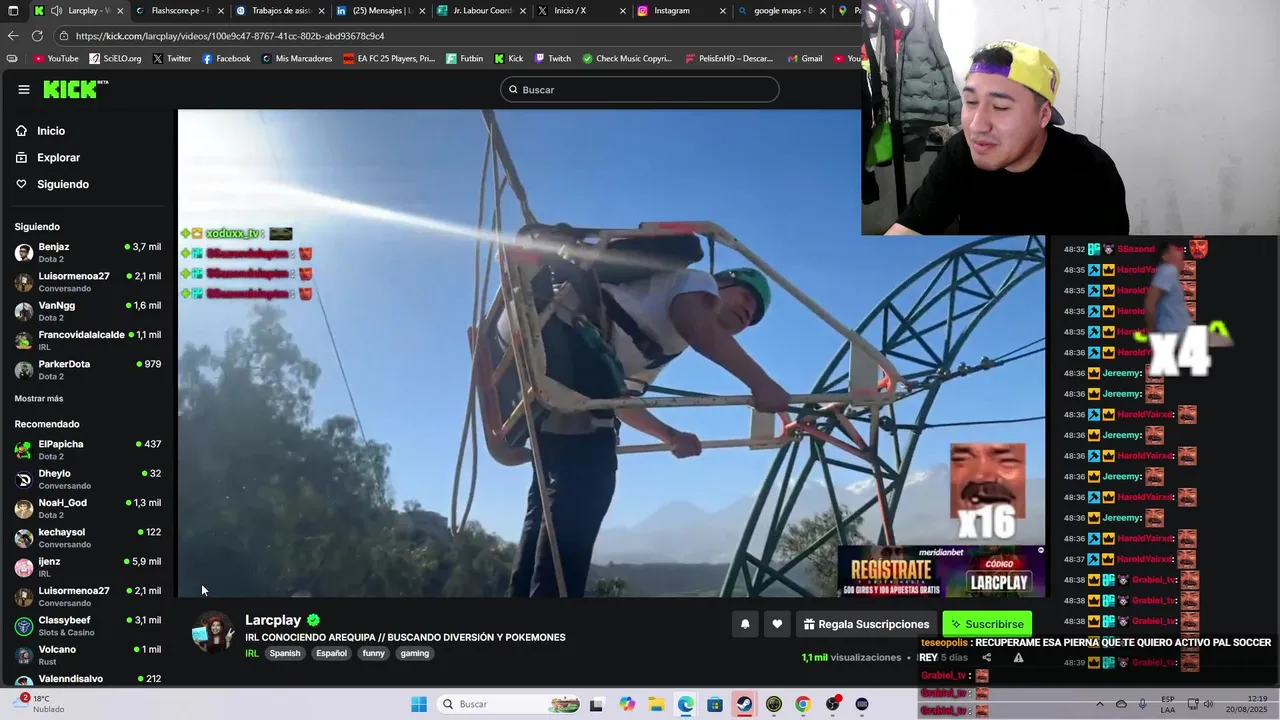Image resolution: width=1280 pixels, height=720 pixels.
Task: Open Microsoft Store from taskbar
Action: [x=715, y=704]
